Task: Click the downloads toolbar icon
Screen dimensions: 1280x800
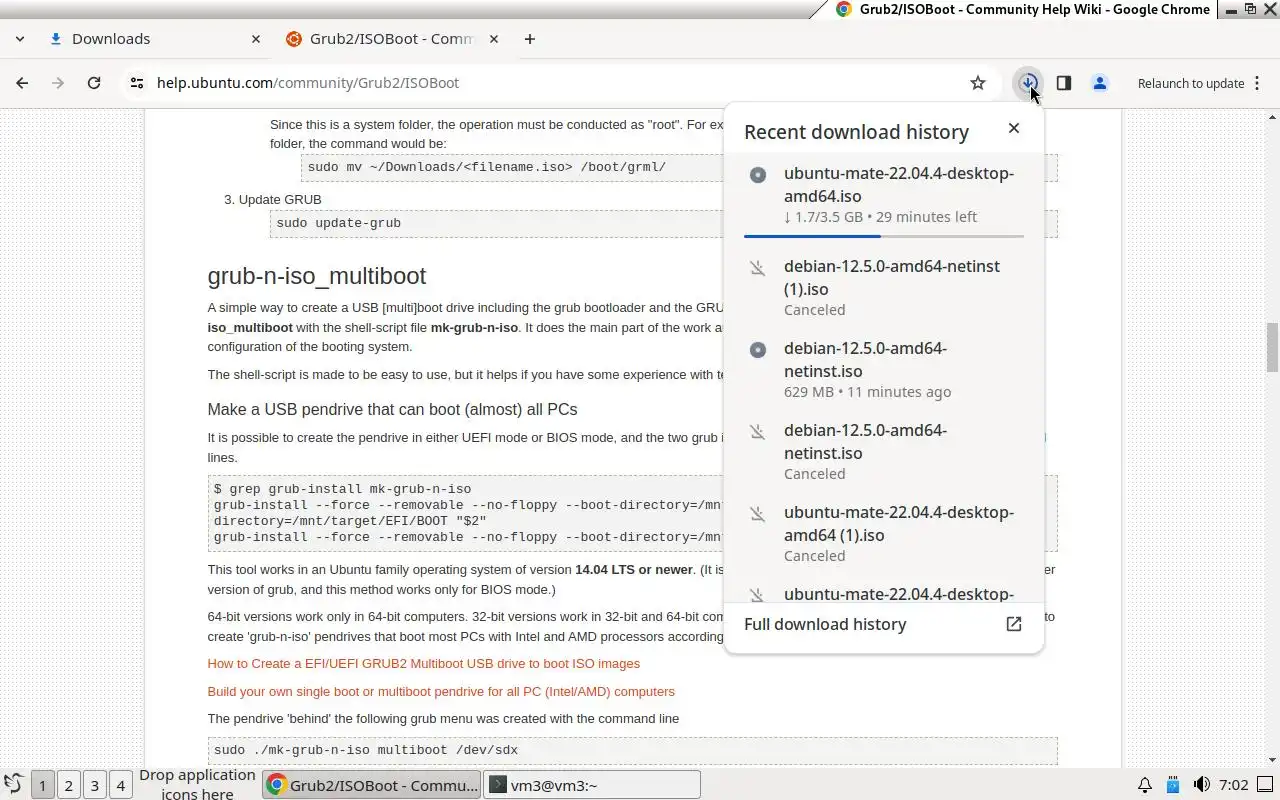Action: coord(1027,83)
